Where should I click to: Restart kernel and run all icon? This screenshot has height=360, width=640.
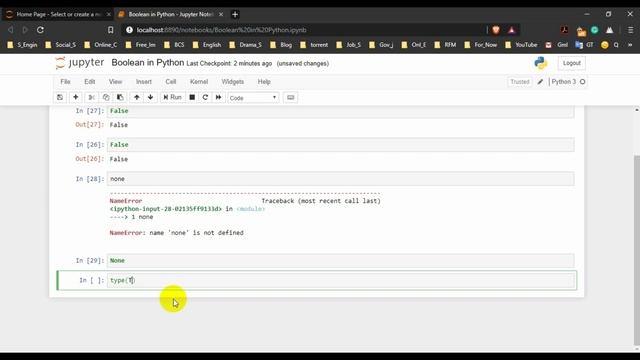tap(219, 98)
